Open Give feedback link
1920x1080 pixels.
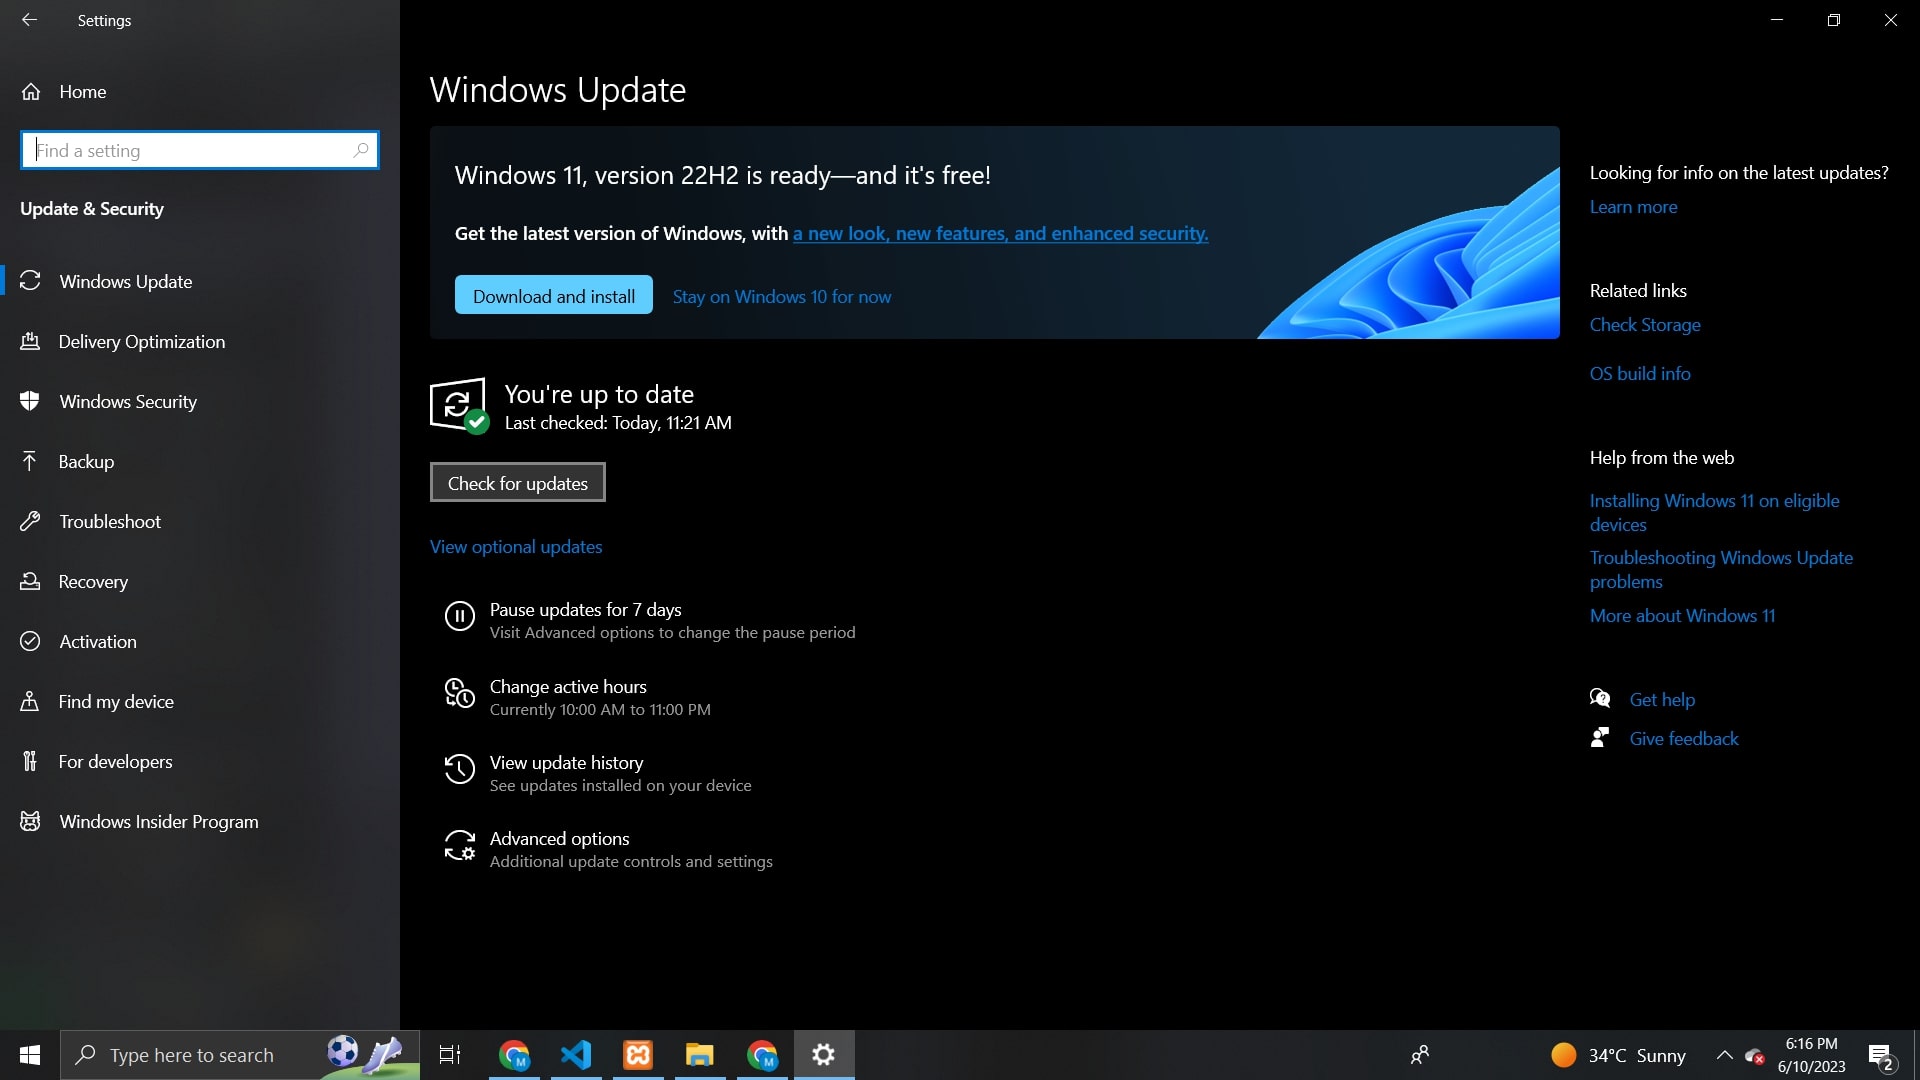pos(1684,739)
